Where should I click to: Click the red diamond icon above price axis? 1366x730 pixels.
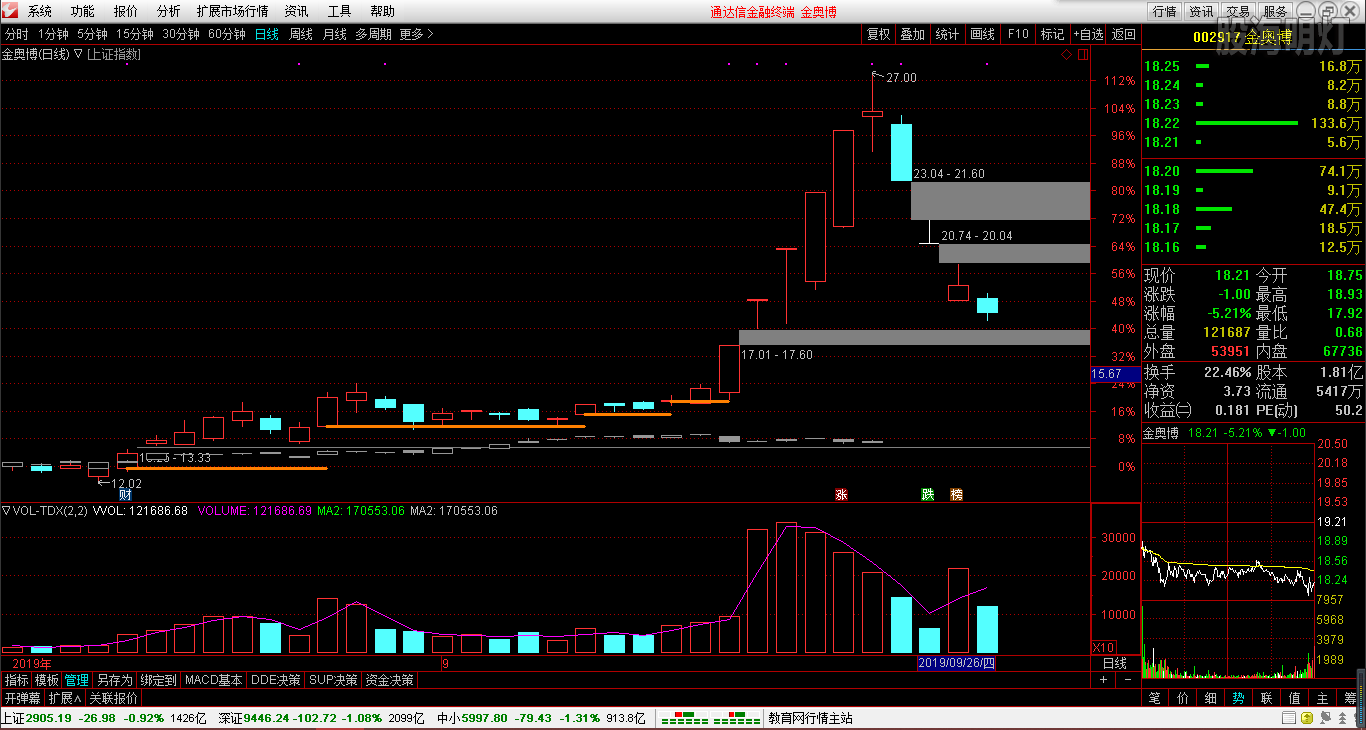[x=1067, y=55]
